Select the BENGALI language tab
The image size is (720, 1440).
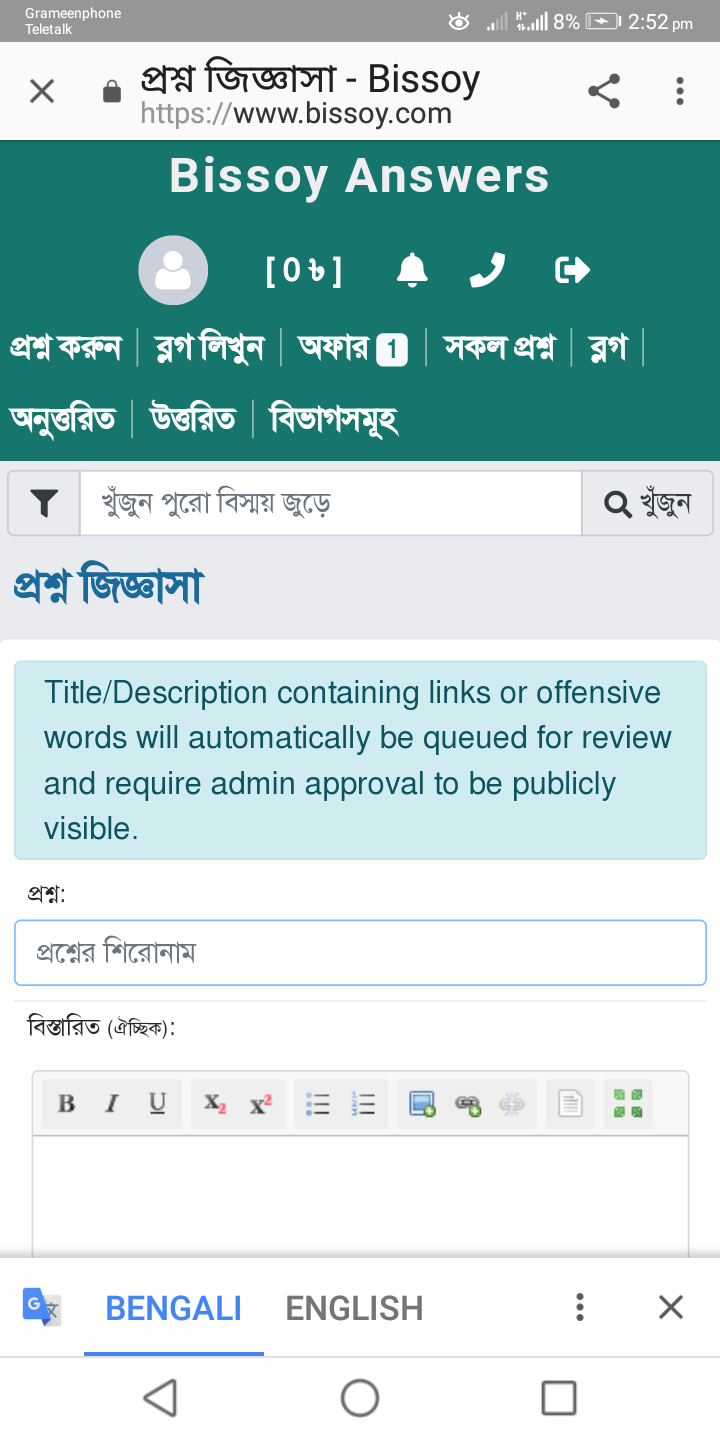pyautogui.click(x=174, y=1308)
